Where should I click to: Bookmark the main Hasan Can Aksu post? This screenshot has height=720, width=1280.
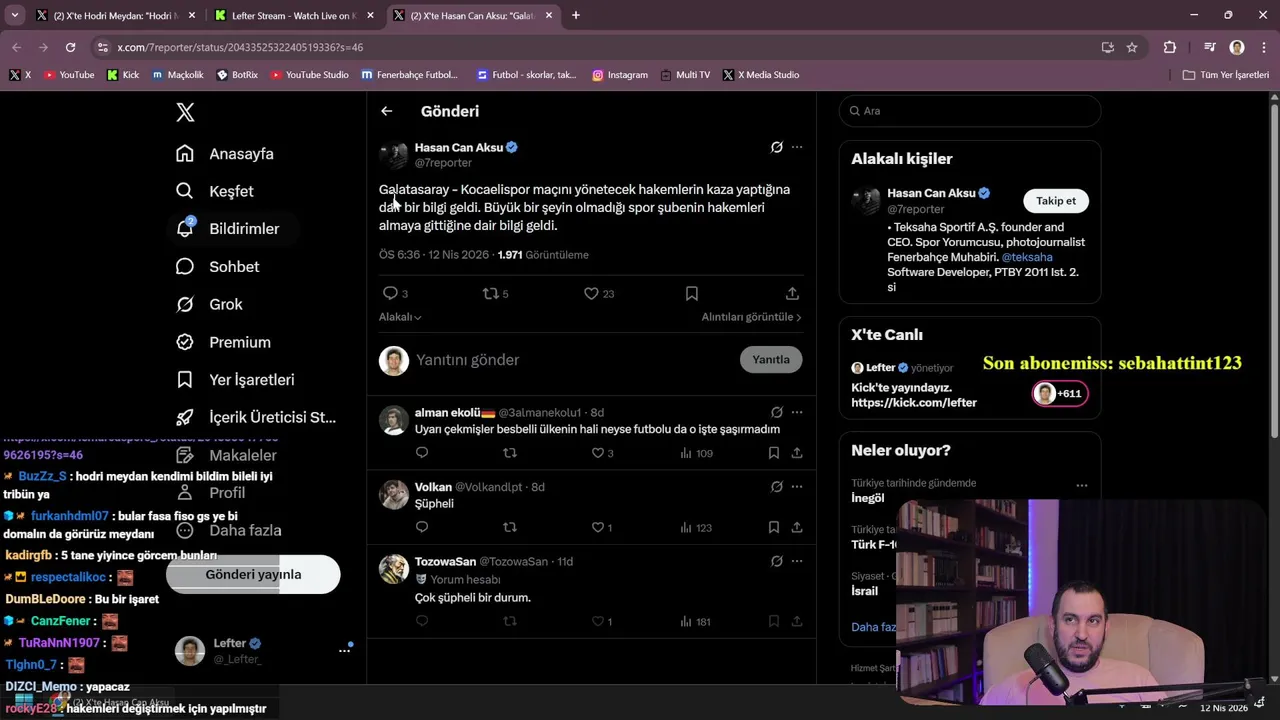tap(692, 293)
